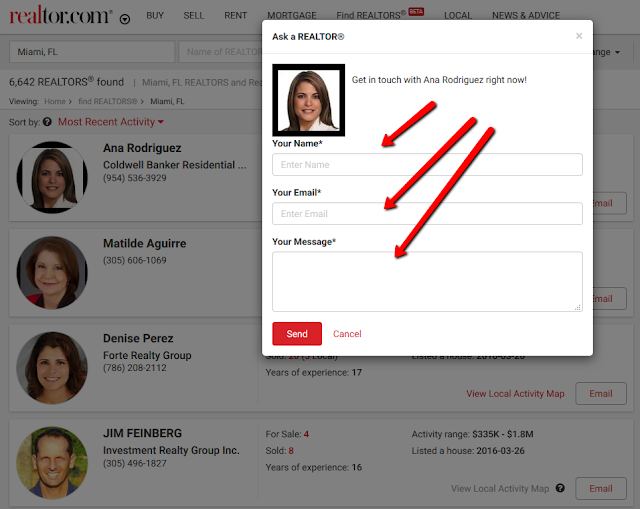
Task: Click Ana Rodriguez's photo in the dialog
Action: [x=309, y=100]
